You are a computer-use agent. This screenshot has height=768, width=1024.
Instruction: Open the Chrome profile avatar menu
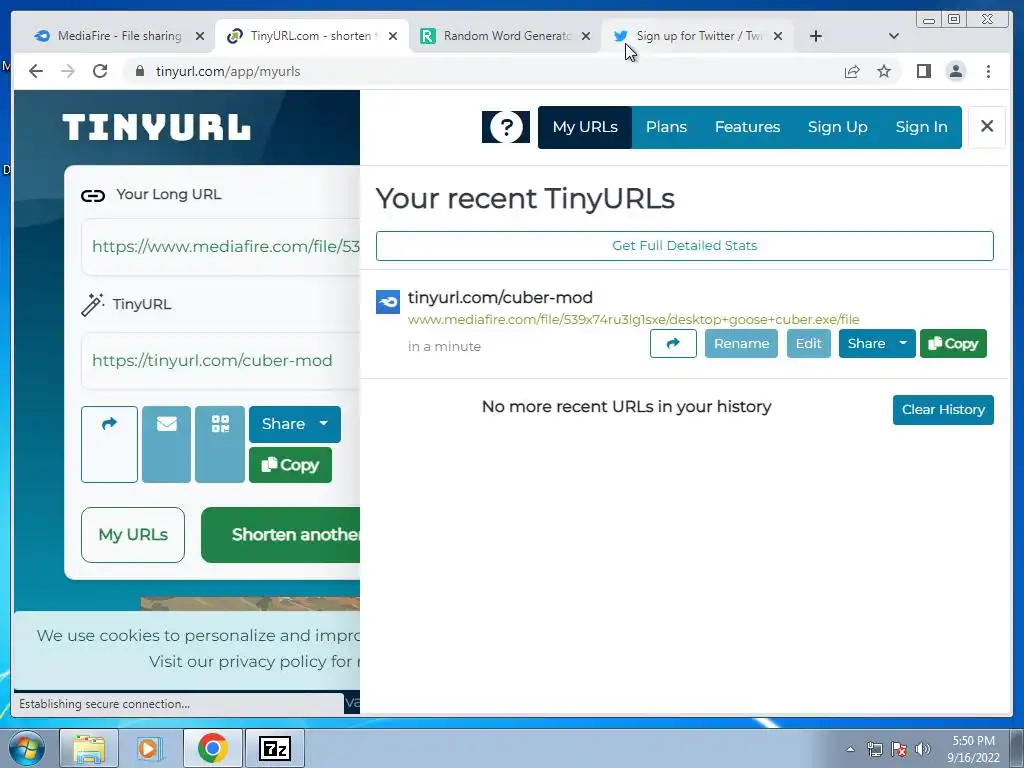(x=955, y=71)
